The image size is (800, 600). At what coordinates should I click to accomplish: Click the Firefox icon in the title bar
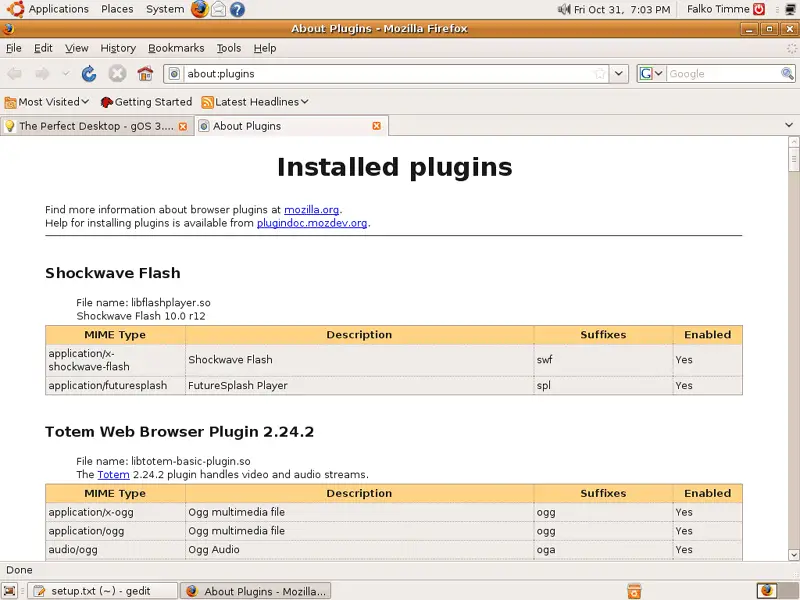pyautogui.click(x=8, y=29)
